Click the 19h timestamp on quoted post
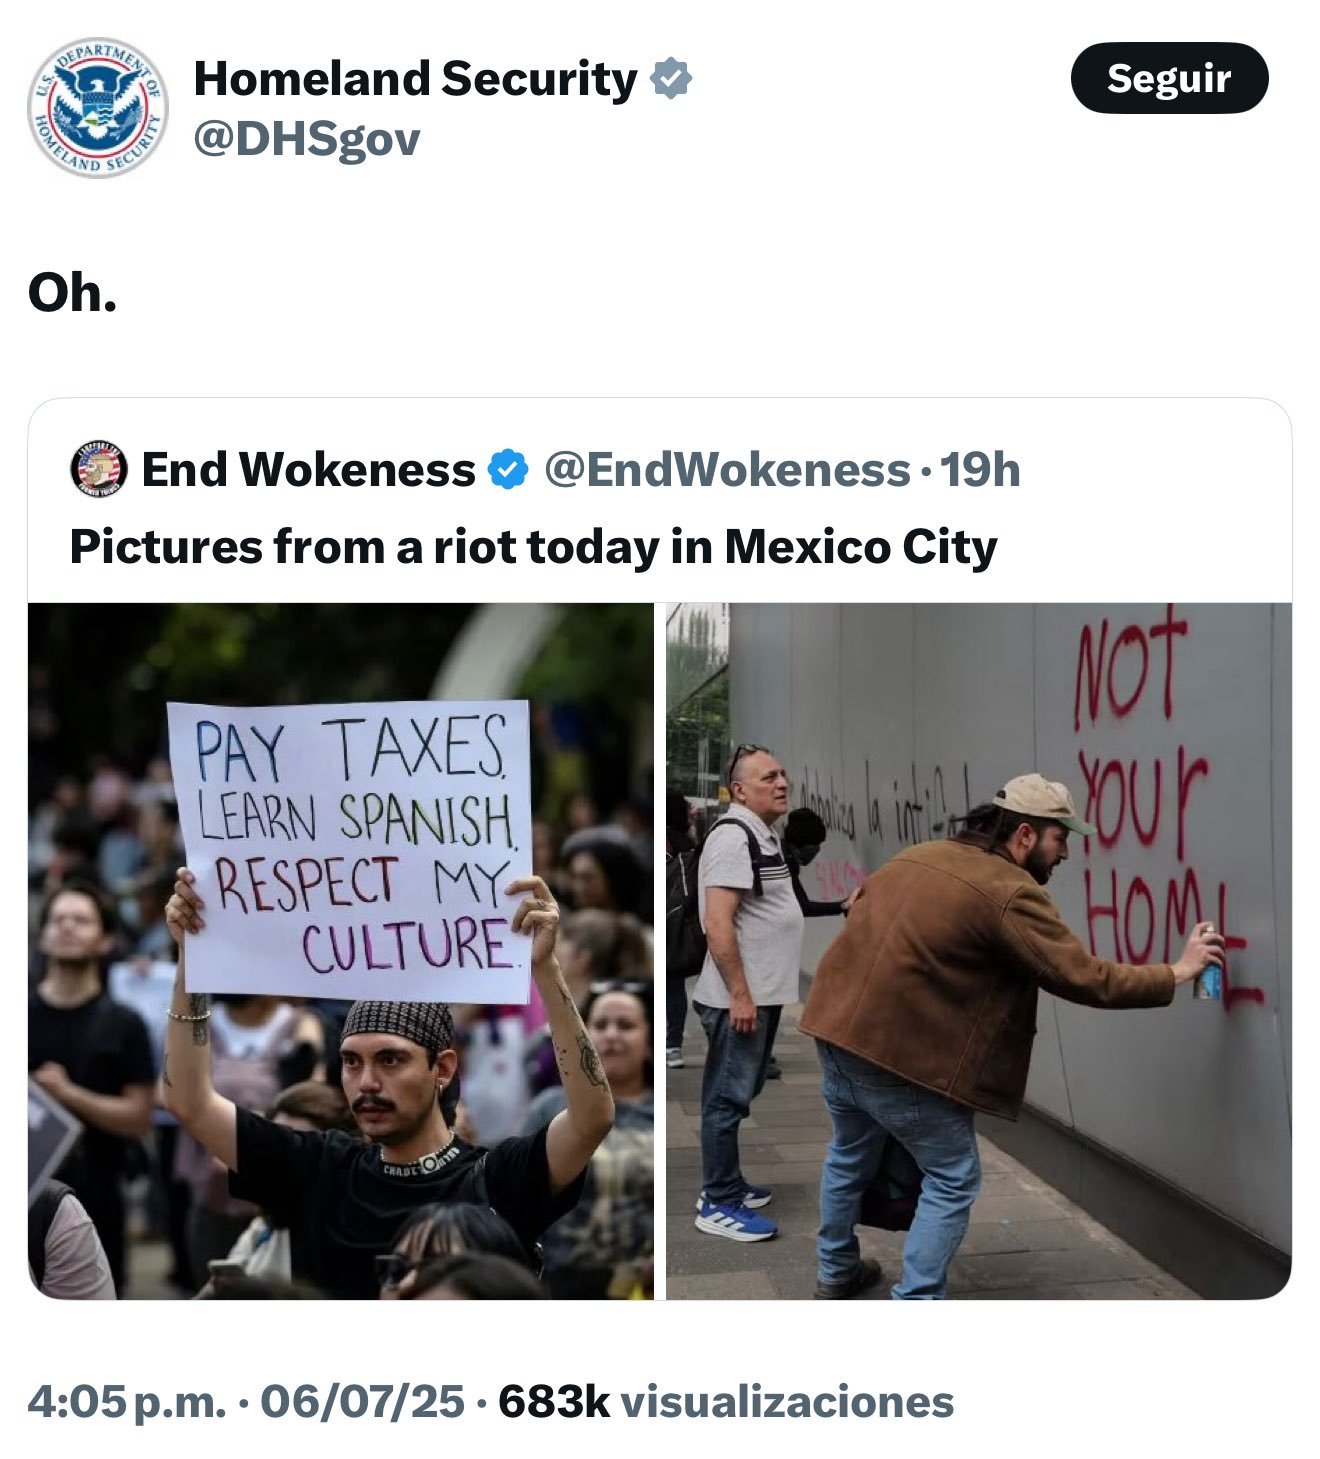 [981, 469]
